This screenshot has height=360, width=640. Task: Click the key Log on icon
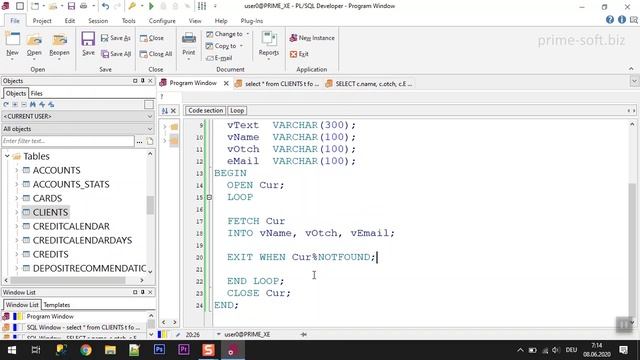click(132, 6)
